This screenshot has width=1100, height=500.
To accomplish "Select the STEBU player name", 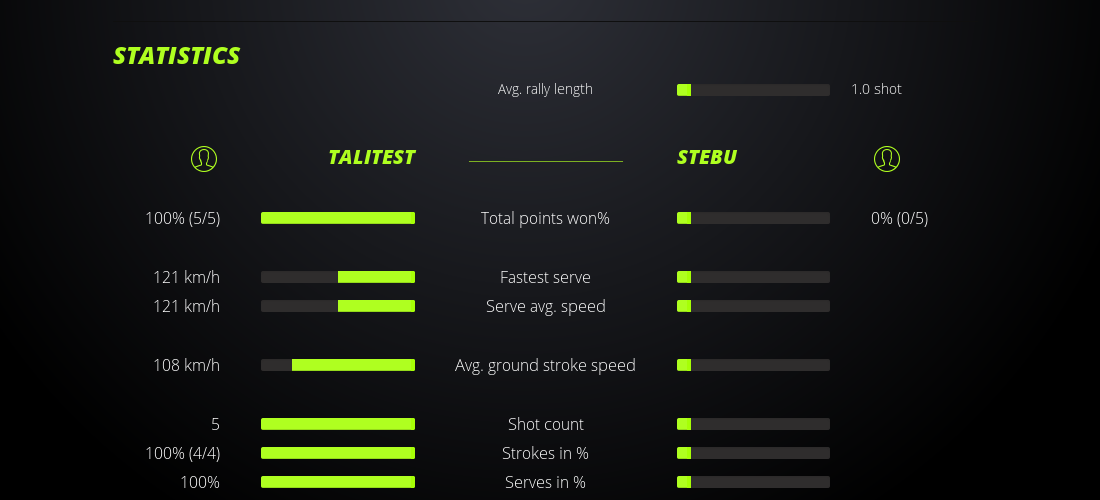I will click(707, 157).
